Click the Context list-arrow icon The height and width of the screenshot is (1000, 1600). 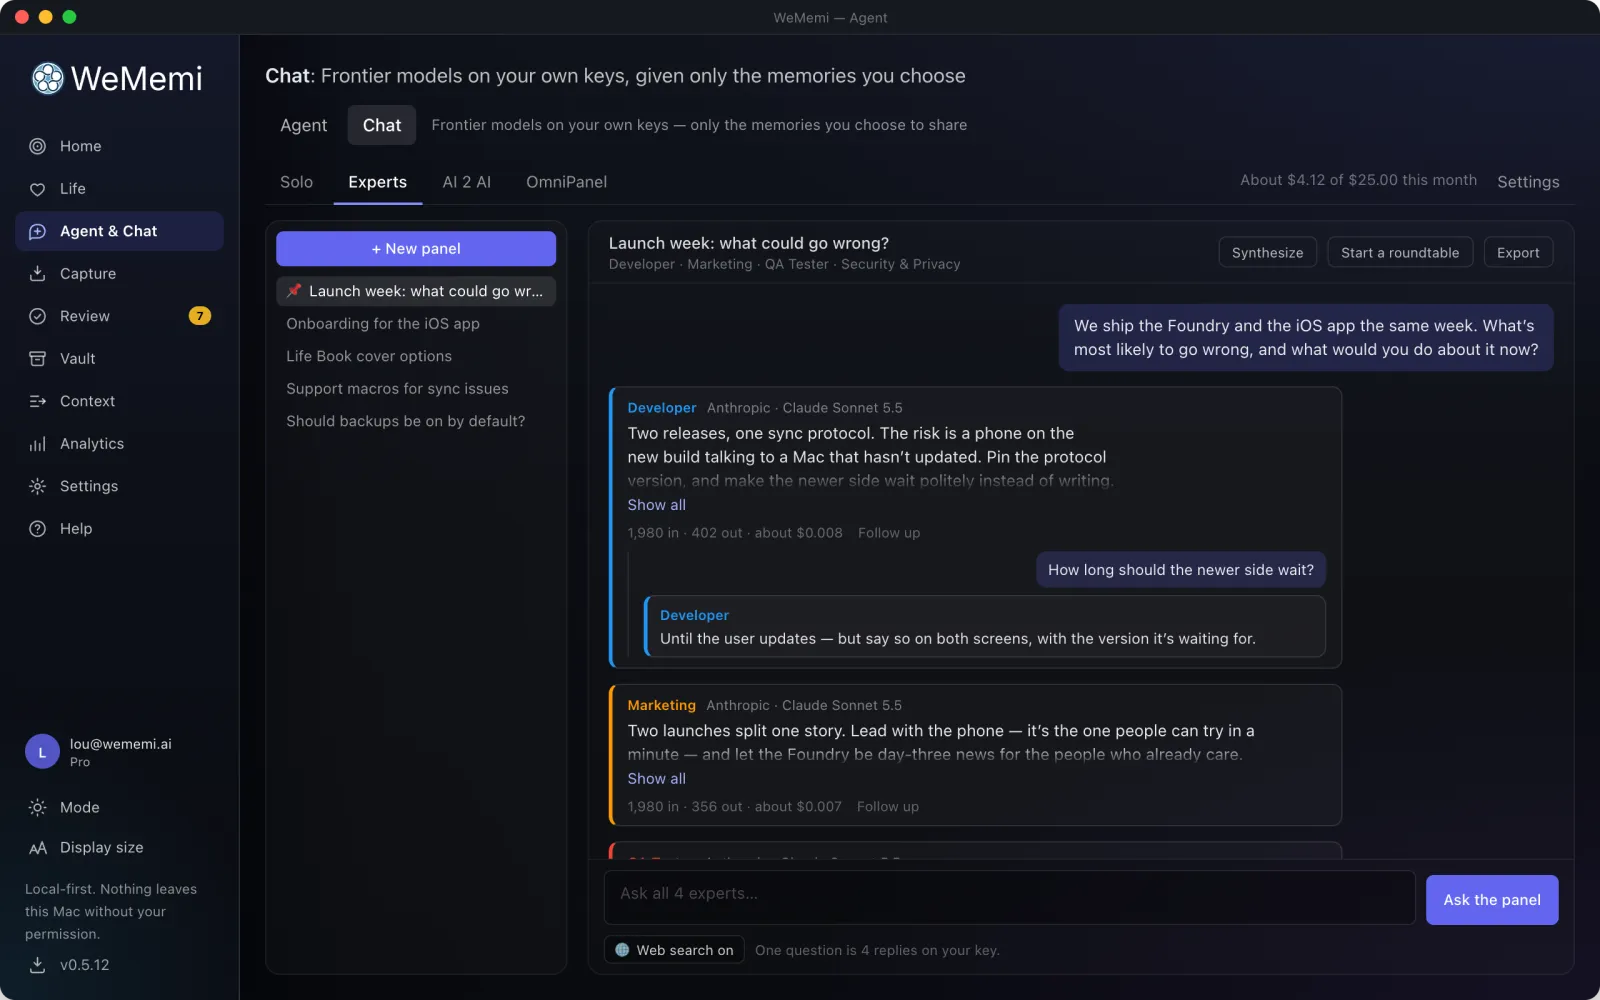coord(37,401)
